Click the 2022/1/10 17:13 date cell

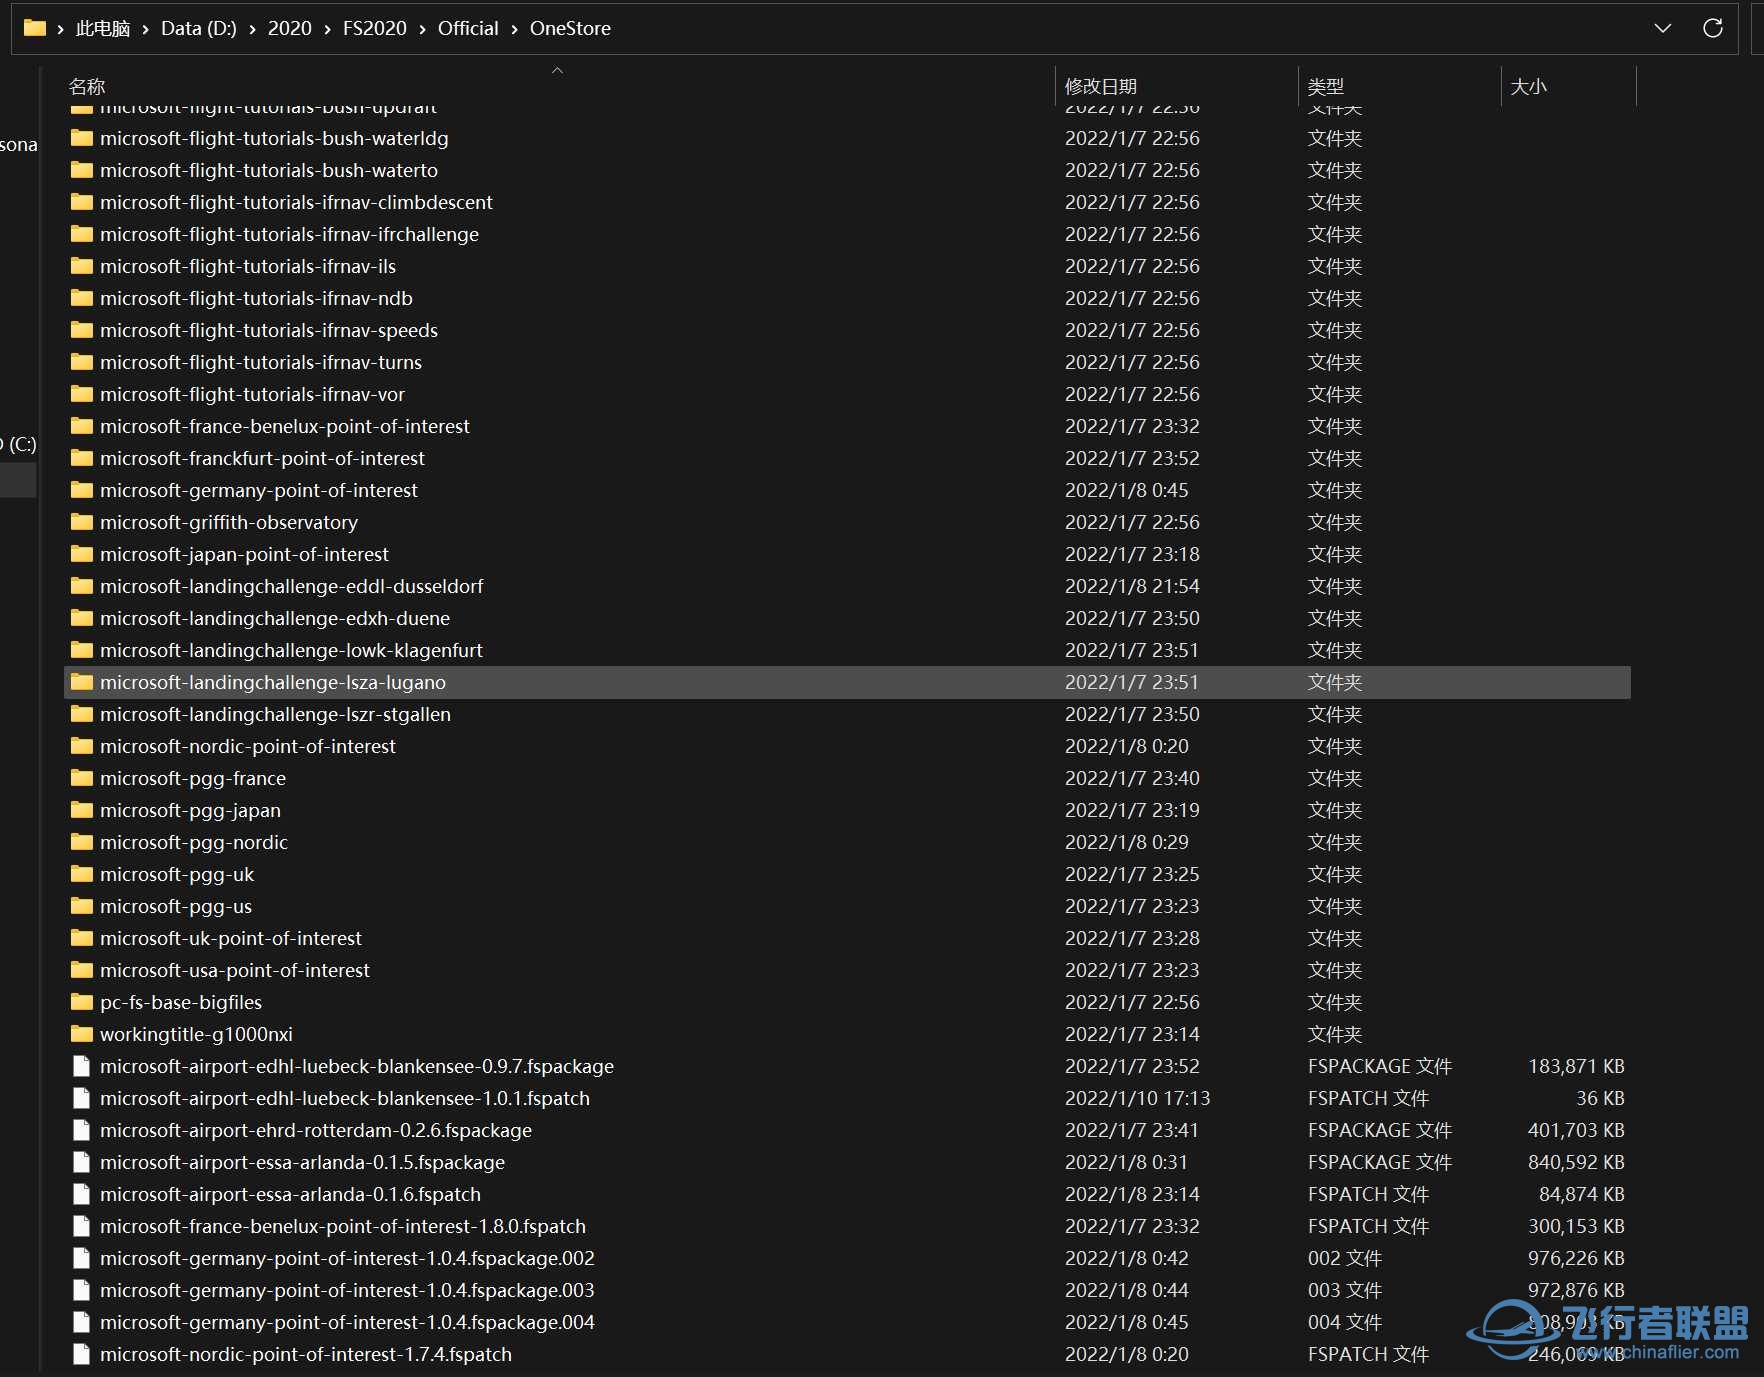pos(1137,1098)
